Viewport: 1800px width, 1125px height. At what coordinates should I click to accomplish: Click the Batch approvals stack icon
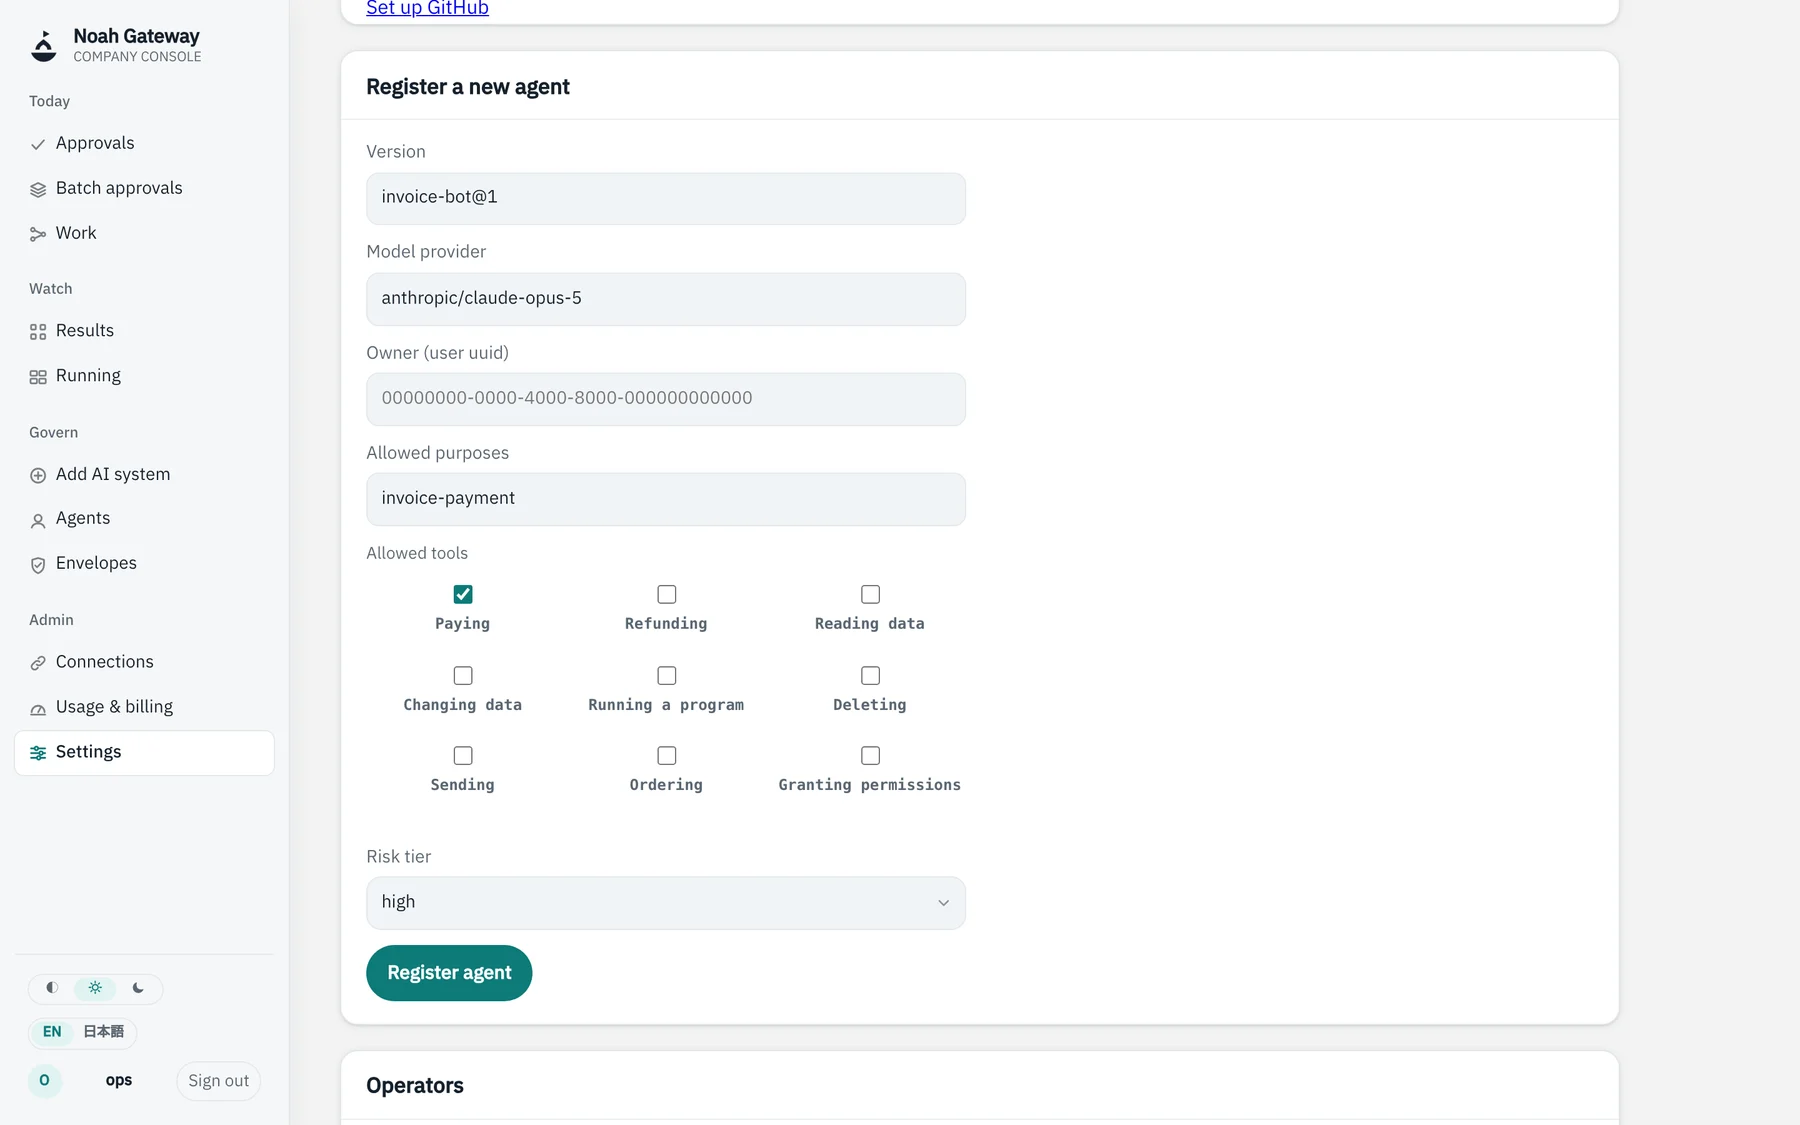(38, 189)
